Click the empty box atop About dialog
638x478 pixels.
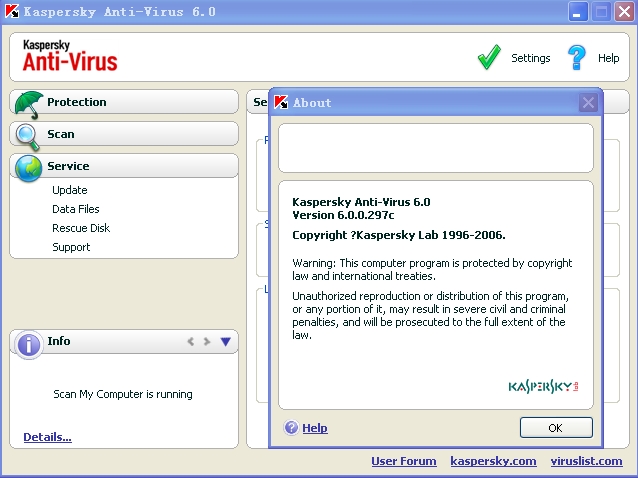(x=435, y=148)
